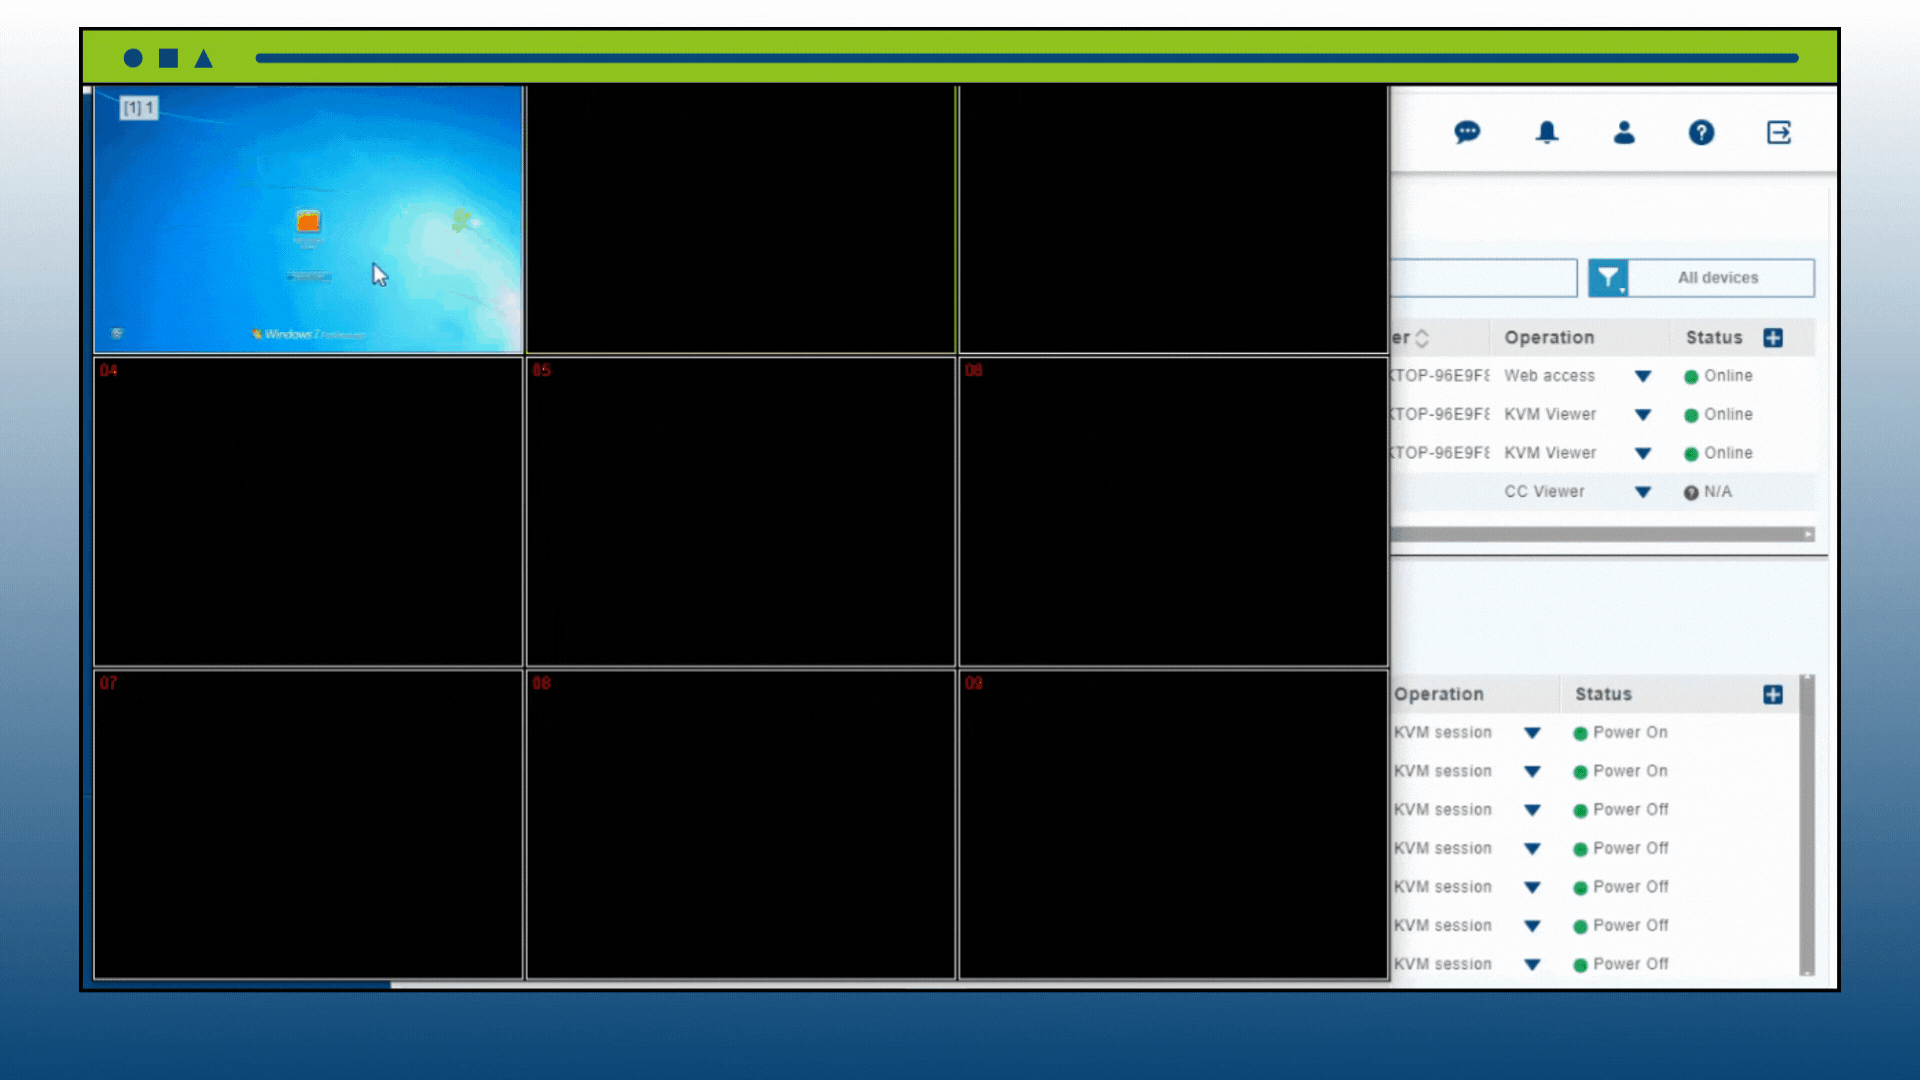Screen dimensions: 1920x1080
Task: Open dropdown for first KVM session row
Action: [1532, 733]
